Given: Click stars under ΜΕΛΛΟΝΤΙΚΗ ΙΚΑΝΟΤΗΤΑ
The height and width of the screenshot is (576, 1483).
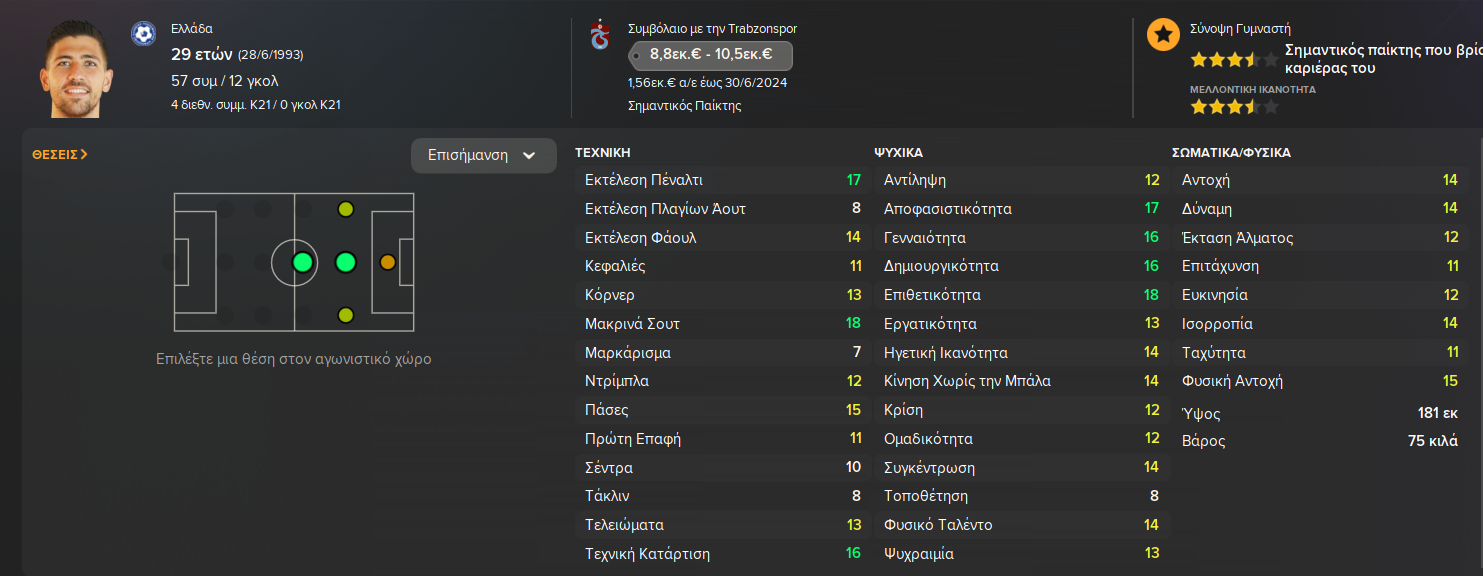Looking at the screenshot, I should tap(1233, 107).
